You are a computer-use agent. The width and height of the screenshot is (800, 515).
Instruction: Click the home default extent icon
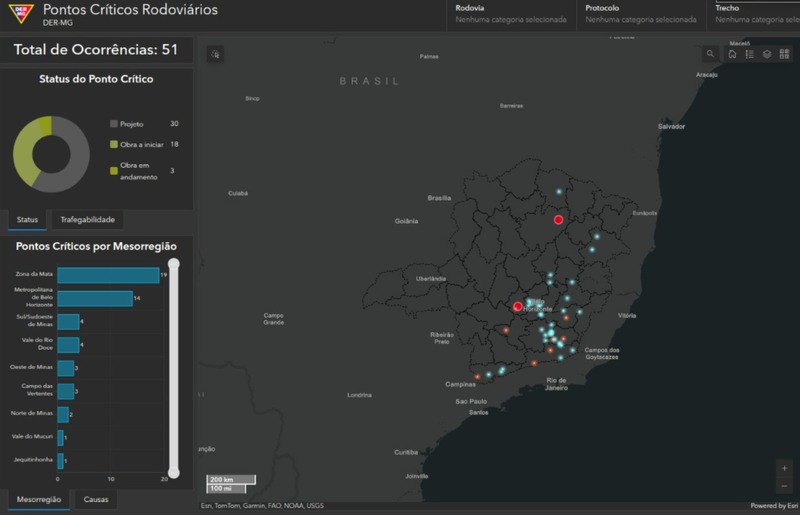[x=732, y=54]
